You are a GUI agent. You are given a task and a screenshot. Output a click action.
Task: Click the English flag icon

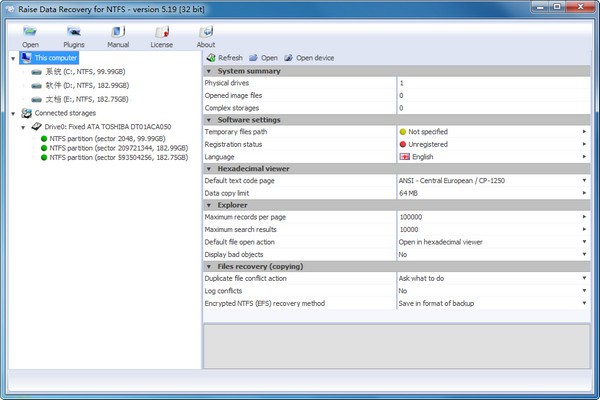point(404,157)
